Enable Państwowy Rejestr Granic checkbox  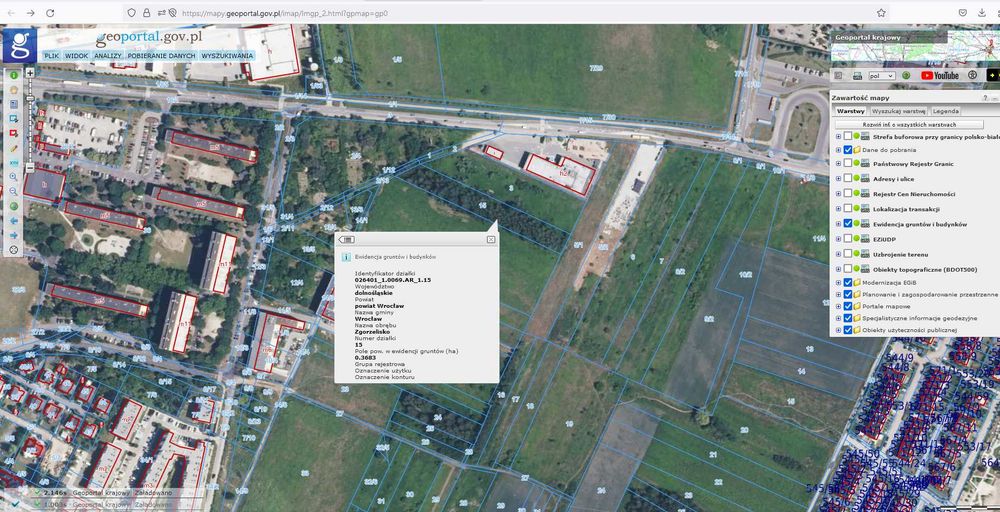point(848,163)
